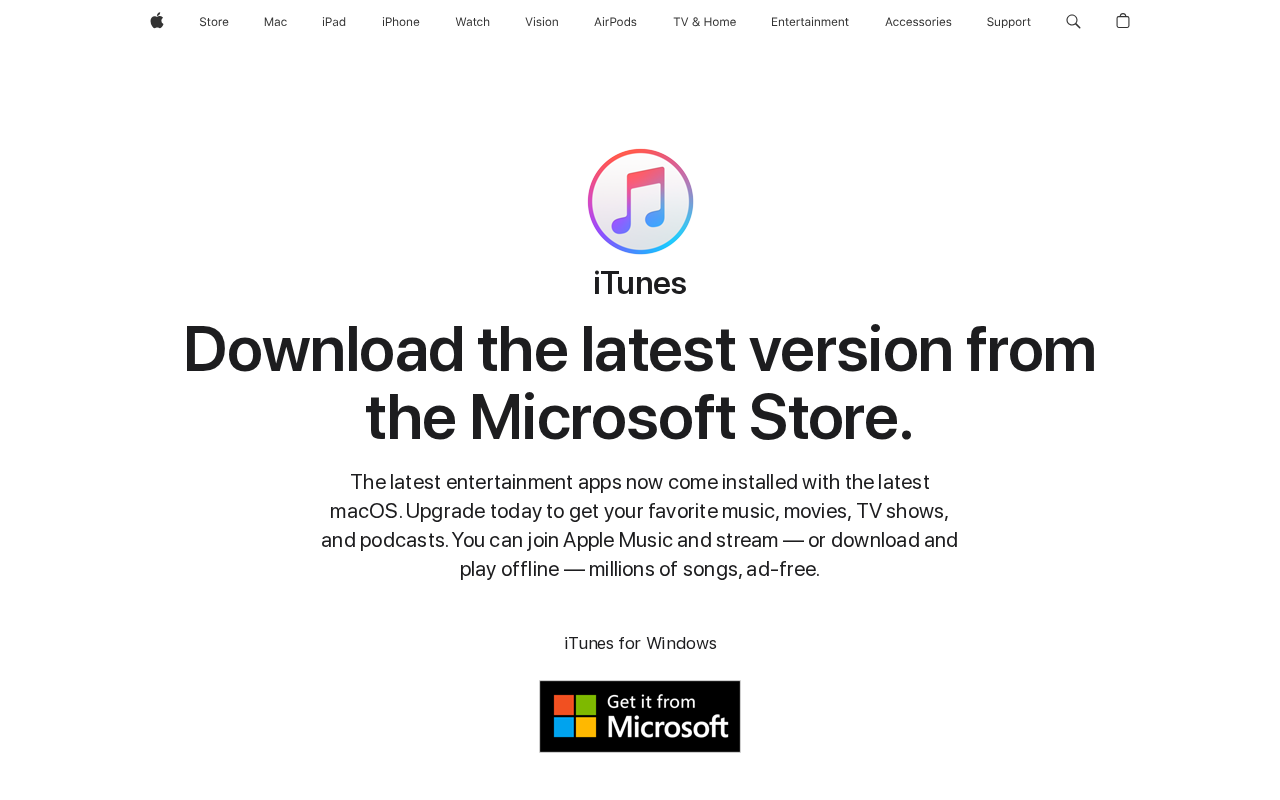Image resolution: width=1280 pixels, height=800 pixels.
Task: Open the shopping bag icon
Action: click(1123, 21)
